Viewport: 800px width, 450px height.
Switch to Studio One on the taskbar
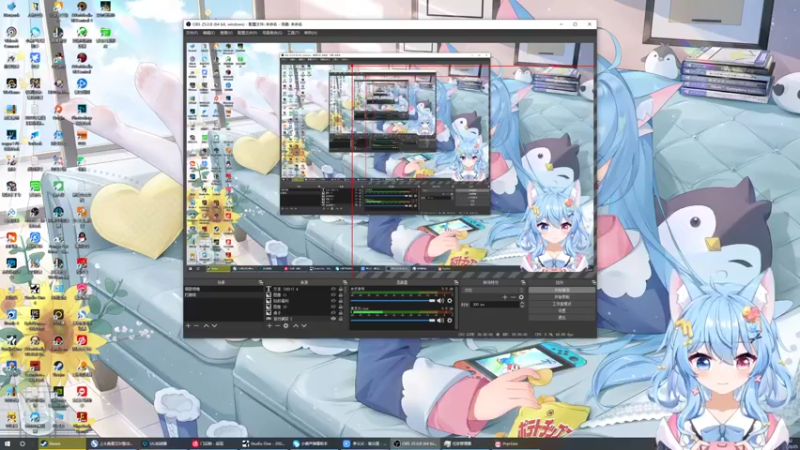(264, 444)
